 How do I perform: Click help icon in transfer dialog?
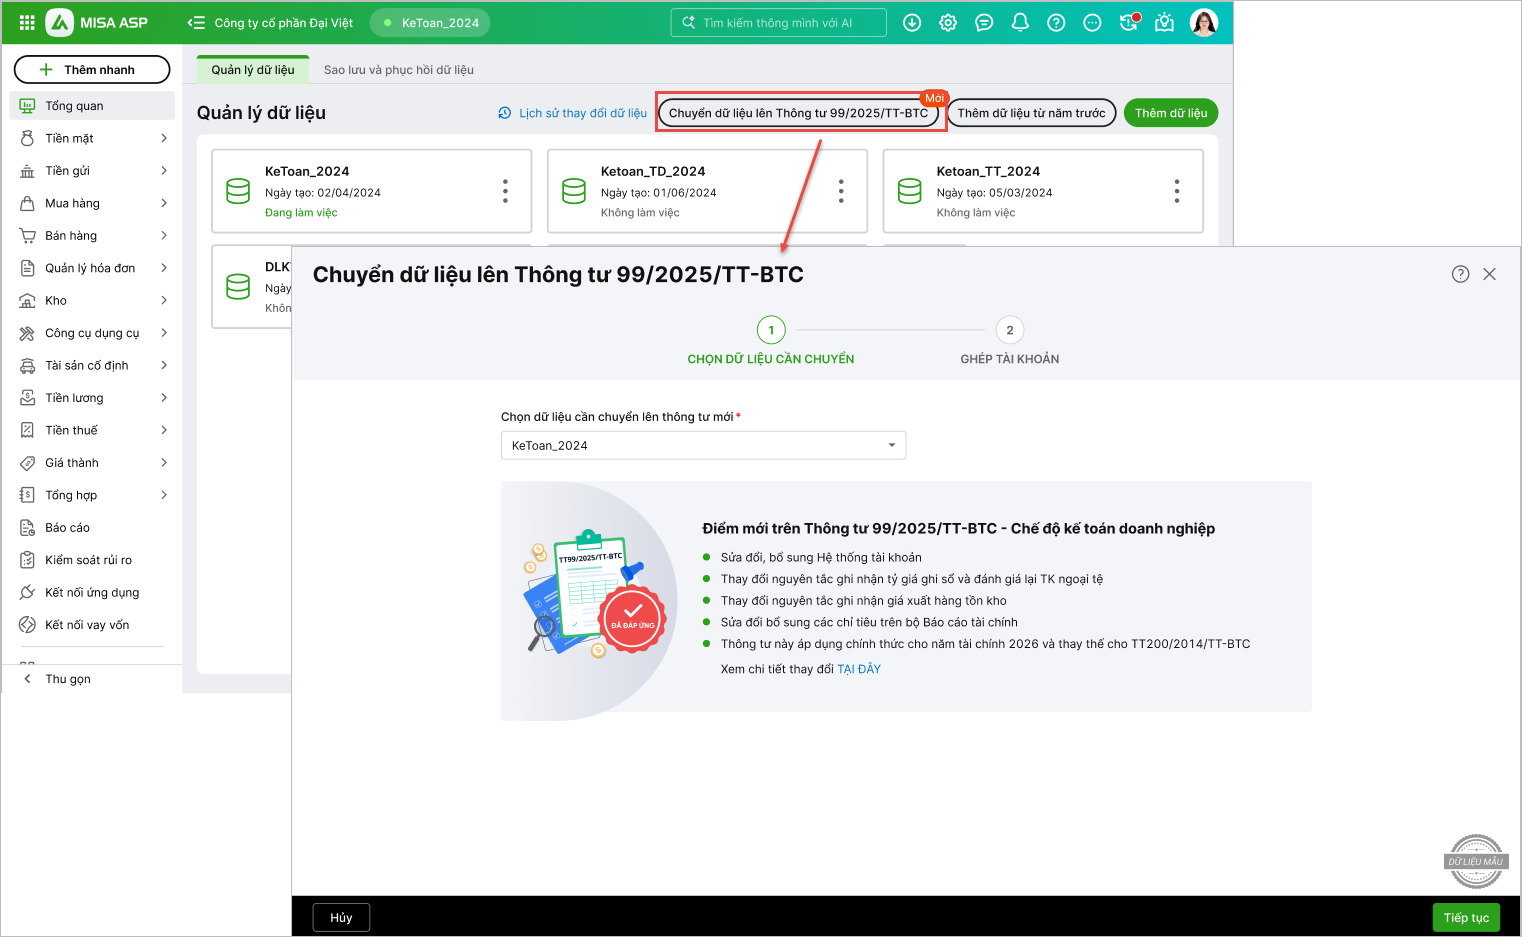click(1460, 274)
